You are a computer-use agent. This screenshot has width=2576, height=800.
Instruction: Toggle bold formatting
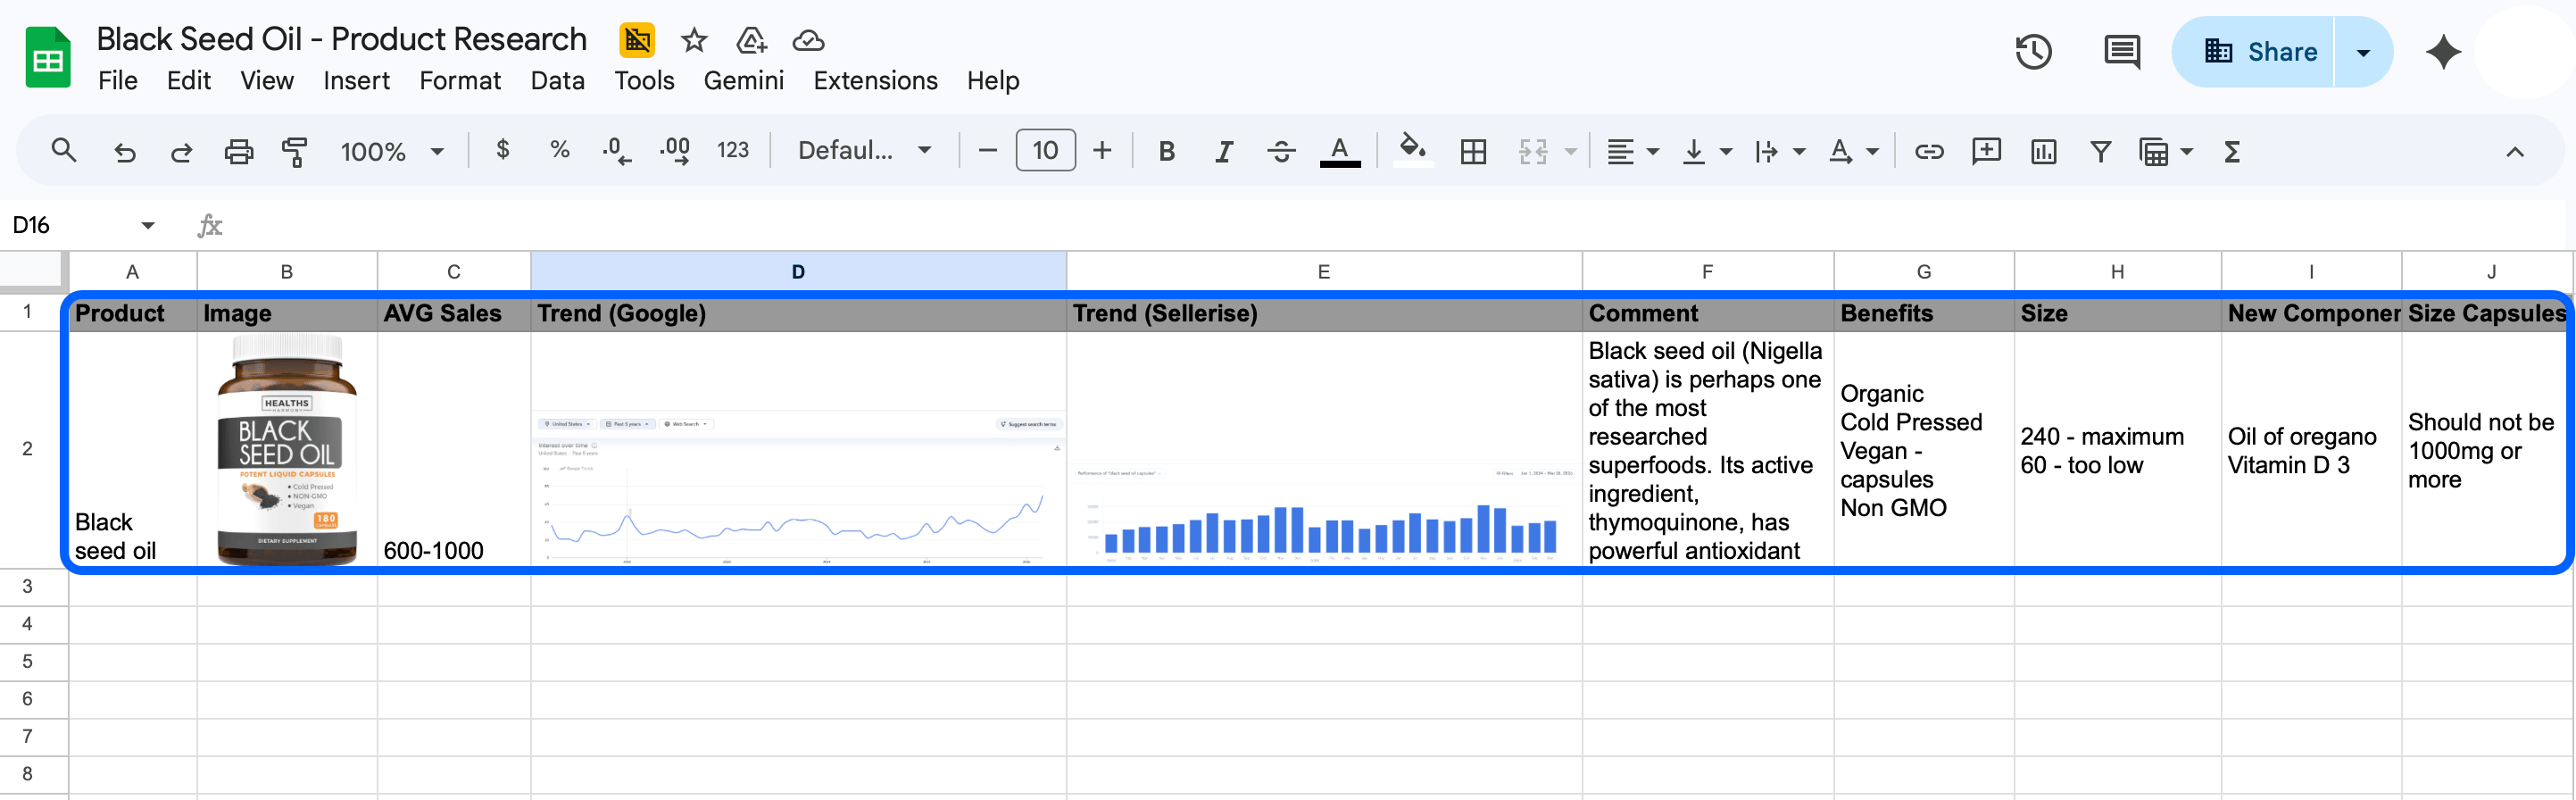click(1166, 151)
